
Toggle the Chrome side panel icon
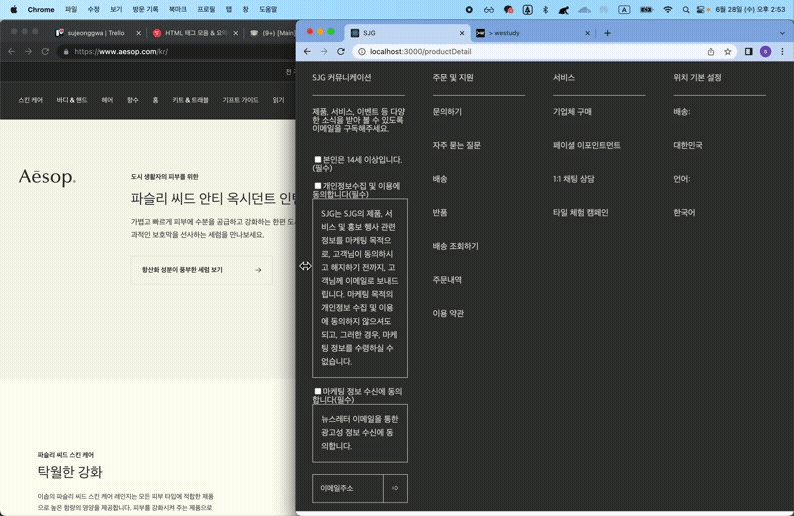[x=748, y=51]
